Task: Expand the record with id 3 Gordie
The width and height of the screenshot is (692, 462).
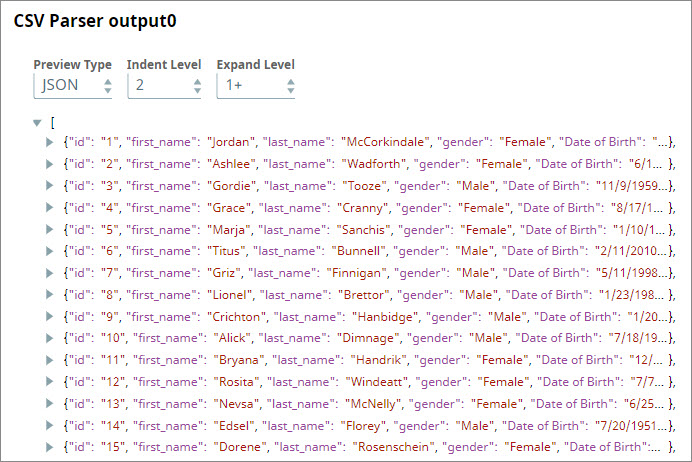Action: (x=50, y=185)
